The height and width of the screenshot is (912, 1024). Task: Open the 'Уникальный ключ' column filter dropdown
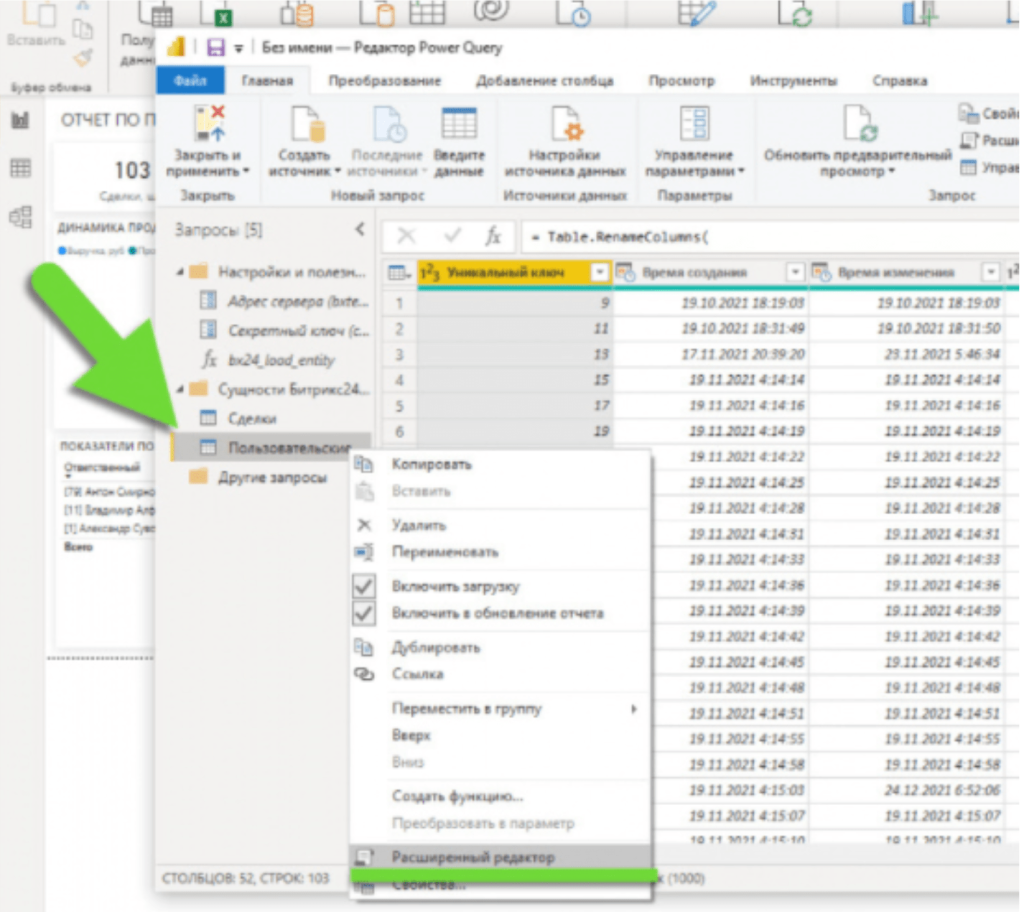tap(600, 272)
